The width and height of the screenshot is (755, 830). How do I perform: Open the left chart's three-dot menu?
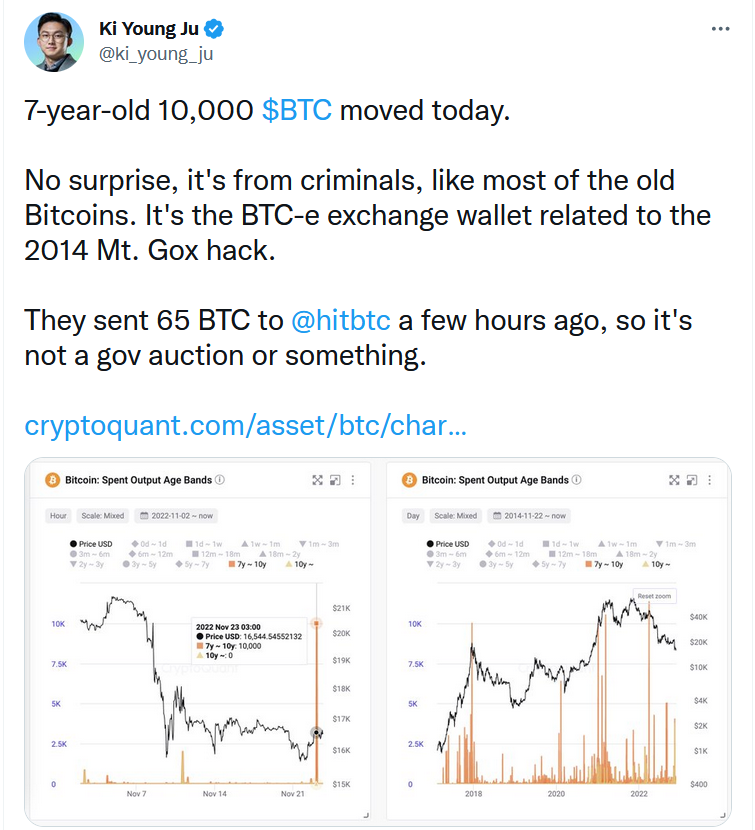353,480
